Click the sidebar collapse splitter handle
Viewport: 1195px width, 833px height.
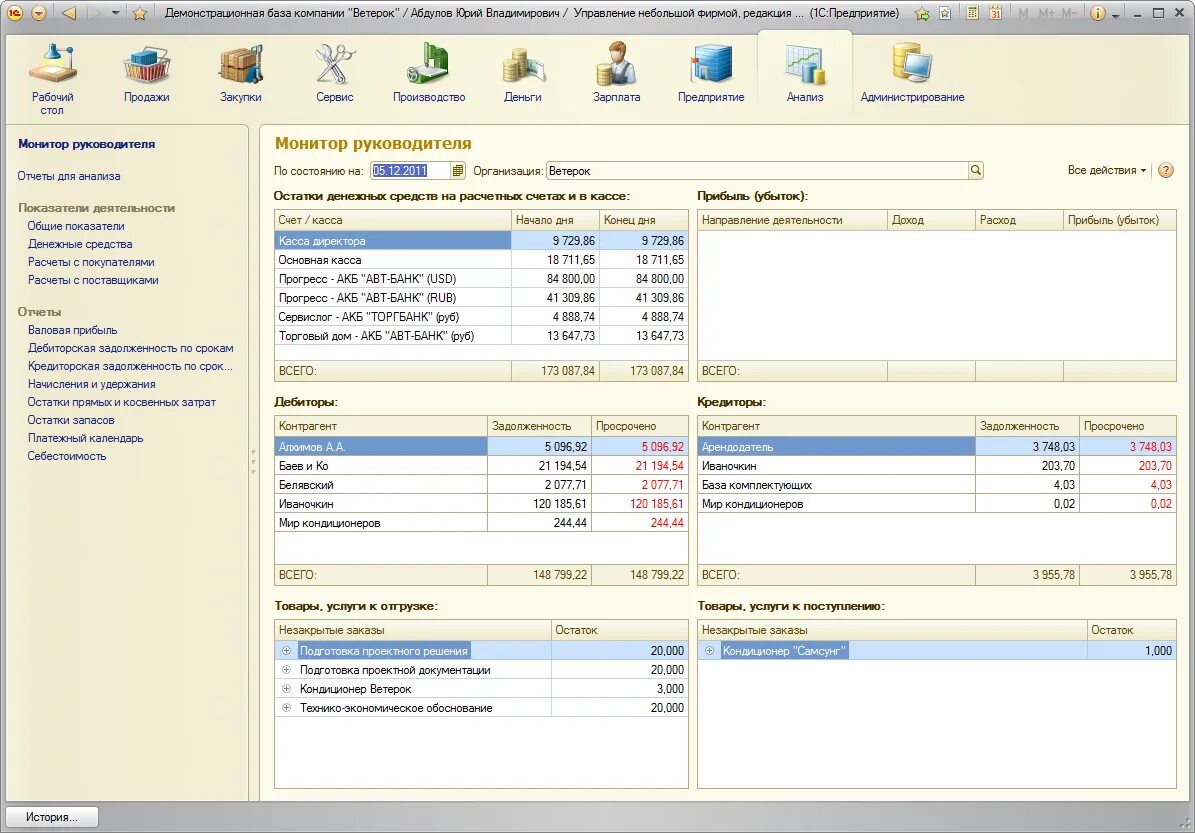[x=253, y=462]
